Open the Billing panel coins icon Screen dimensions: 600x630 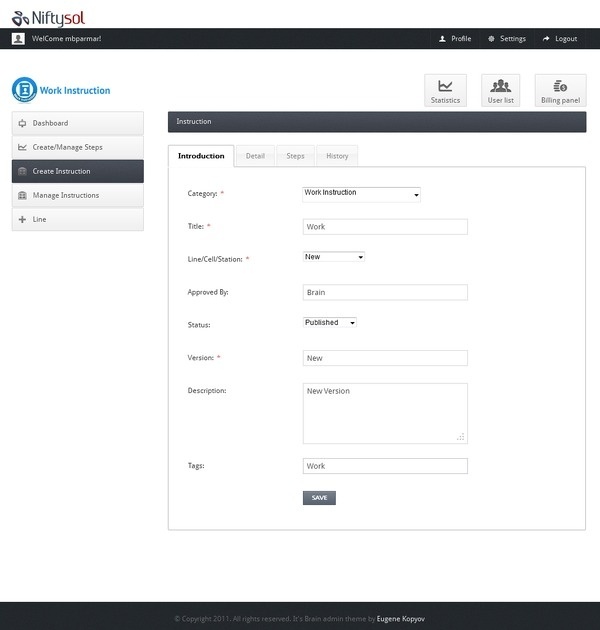(x=560, y=86)
